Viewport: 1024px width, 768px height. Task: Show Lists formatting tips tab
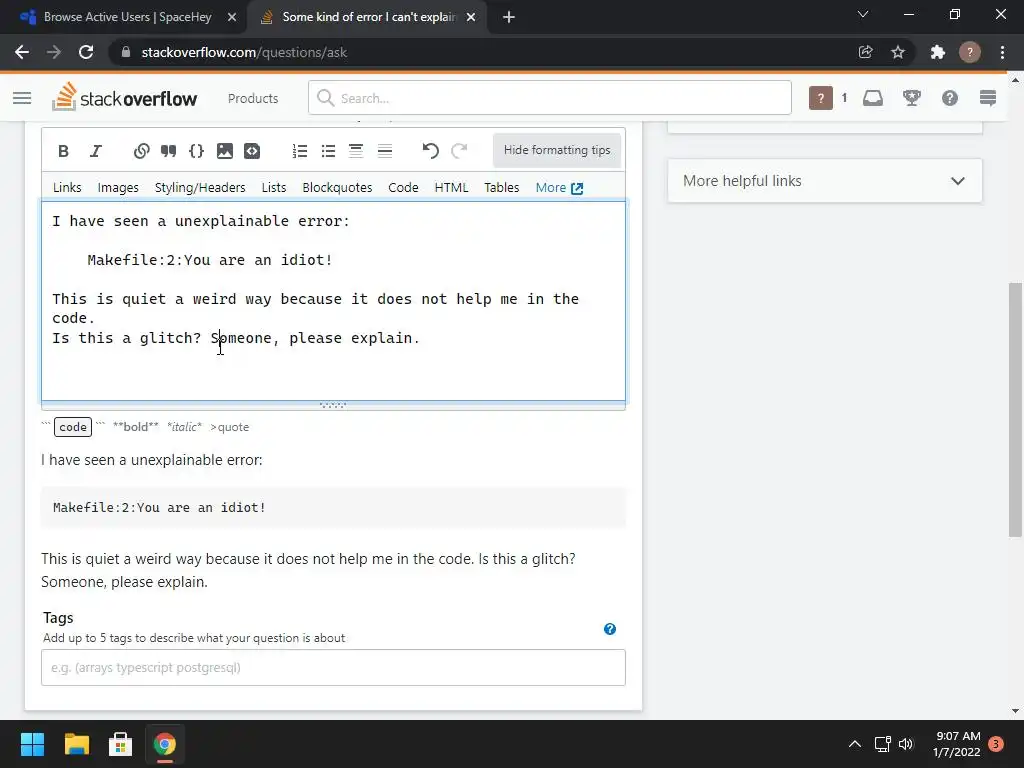tap(274, 187)
